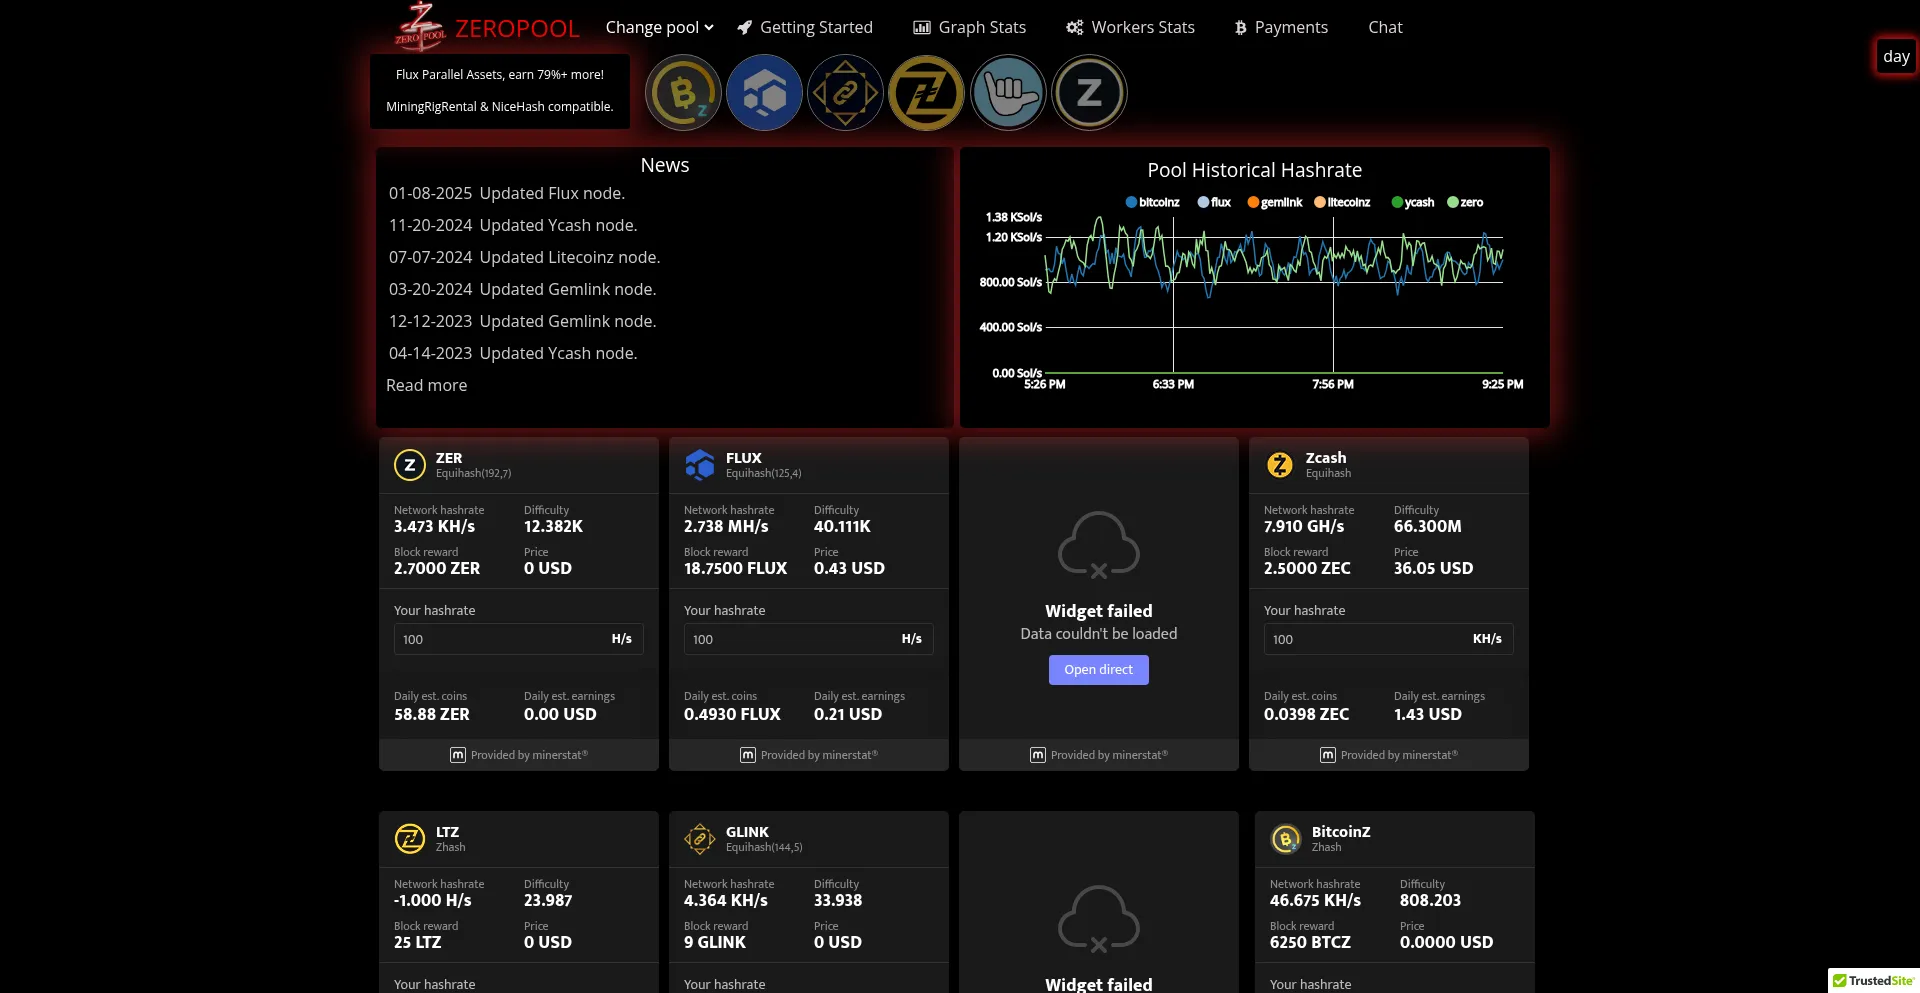Open the Gemlink pool icon
Screen dimensions: 1920x993
click(845, 92)
